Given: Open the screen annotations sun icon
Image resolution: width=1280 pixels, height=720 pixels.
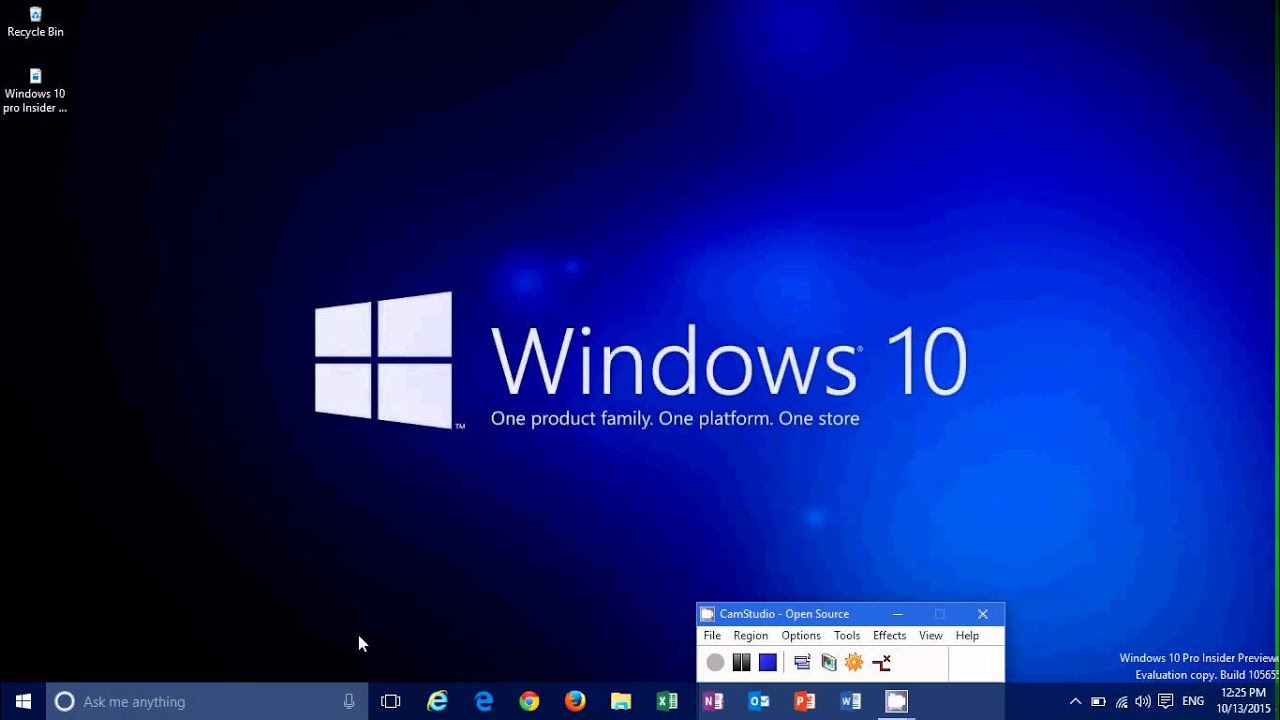Looking at the screenshot, I should click(x=854, y=662).
